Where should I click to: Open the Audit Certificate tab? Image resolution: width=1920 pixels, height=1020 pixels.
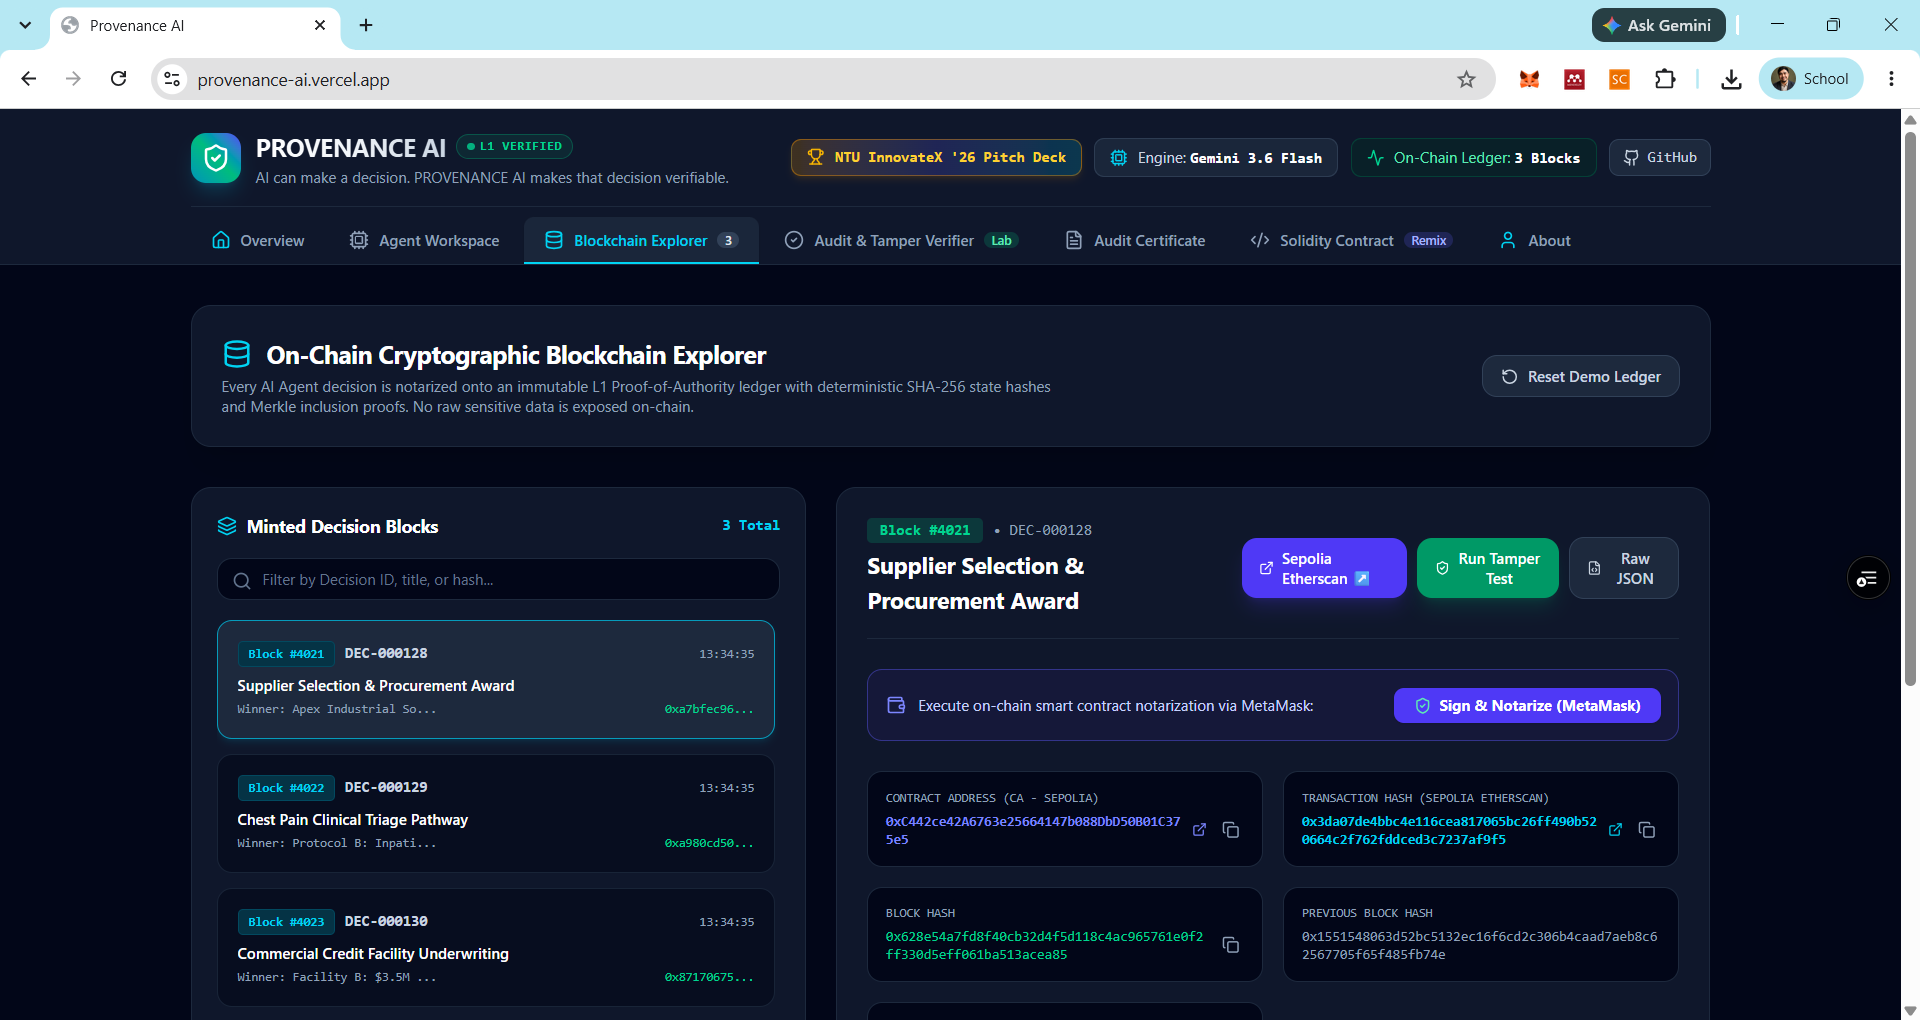tap(1135, 241)
